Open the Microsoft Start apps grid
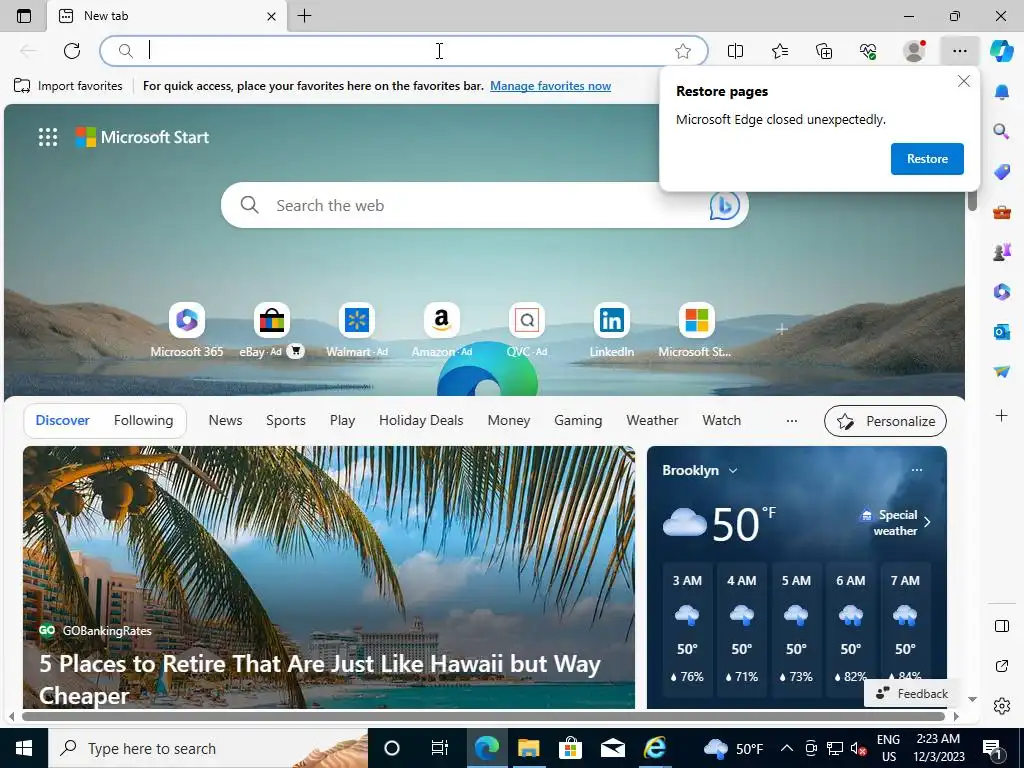This screenshot has height=768, width=1024. (48, 137)
